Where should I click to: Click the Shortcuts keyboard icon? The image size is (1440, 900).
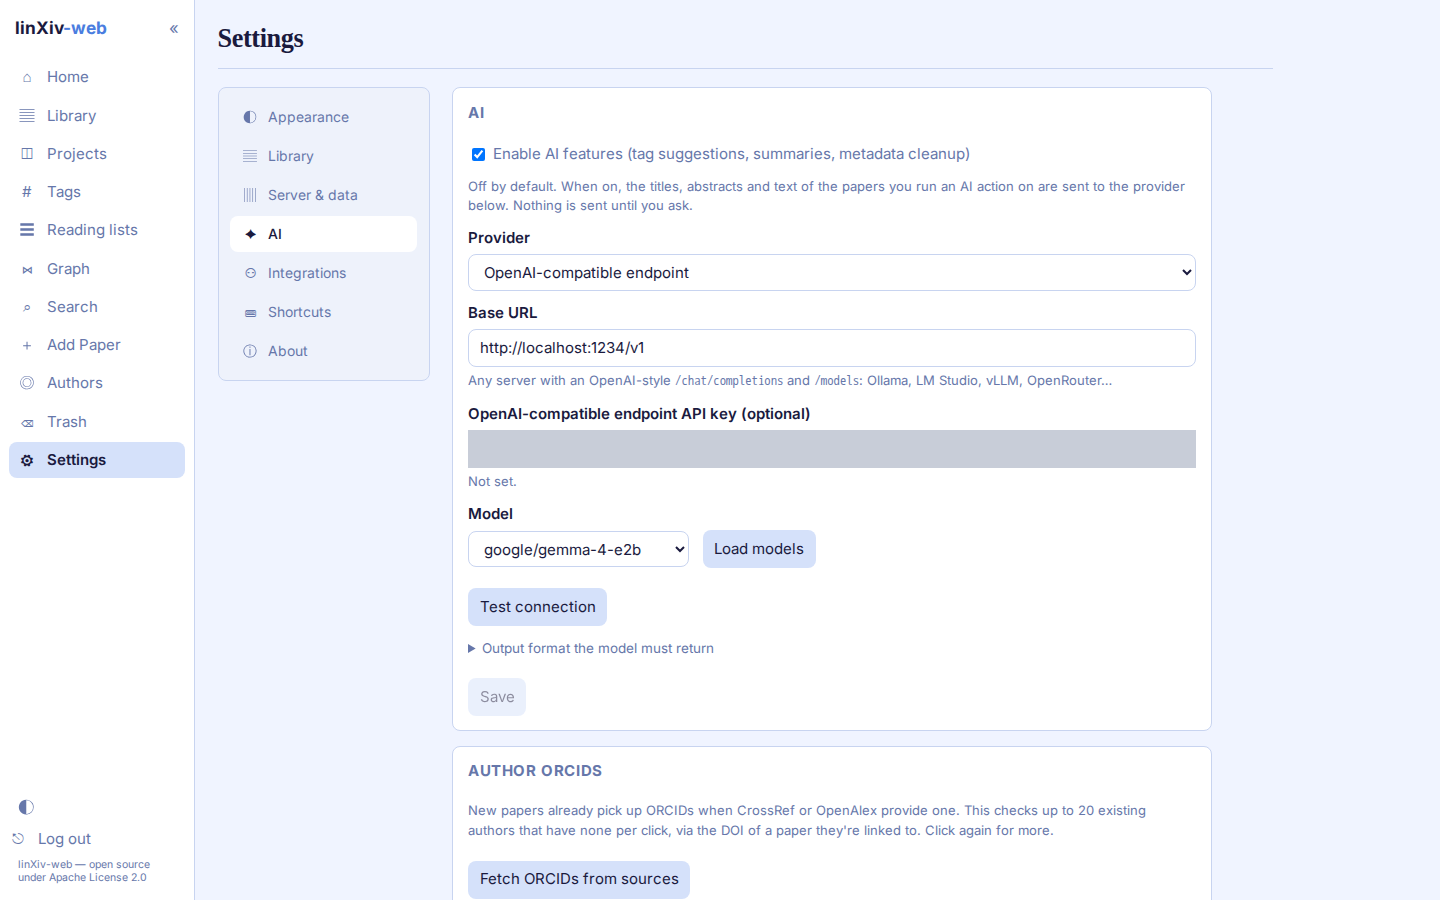pyautogui.click(x=250, y=313)
